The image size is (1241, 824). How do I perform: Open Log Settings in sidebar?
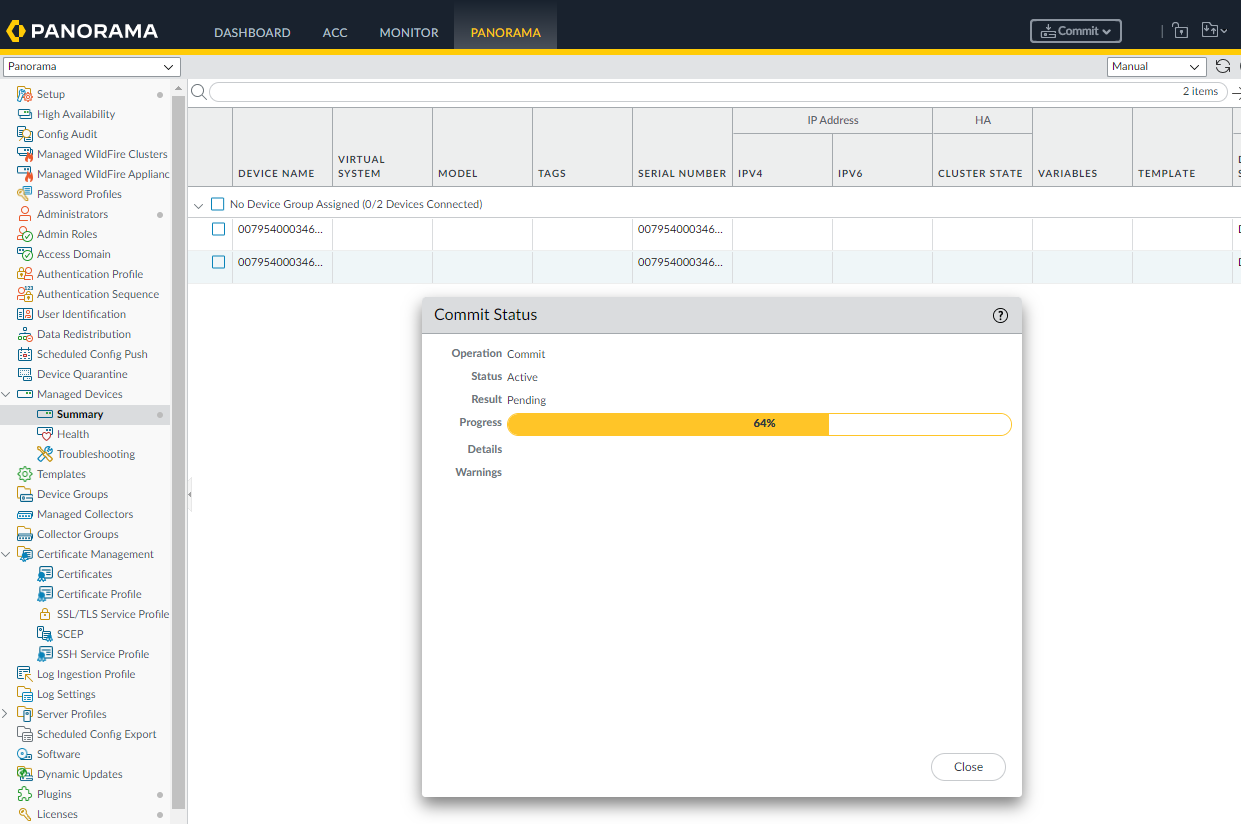point(66,694)
